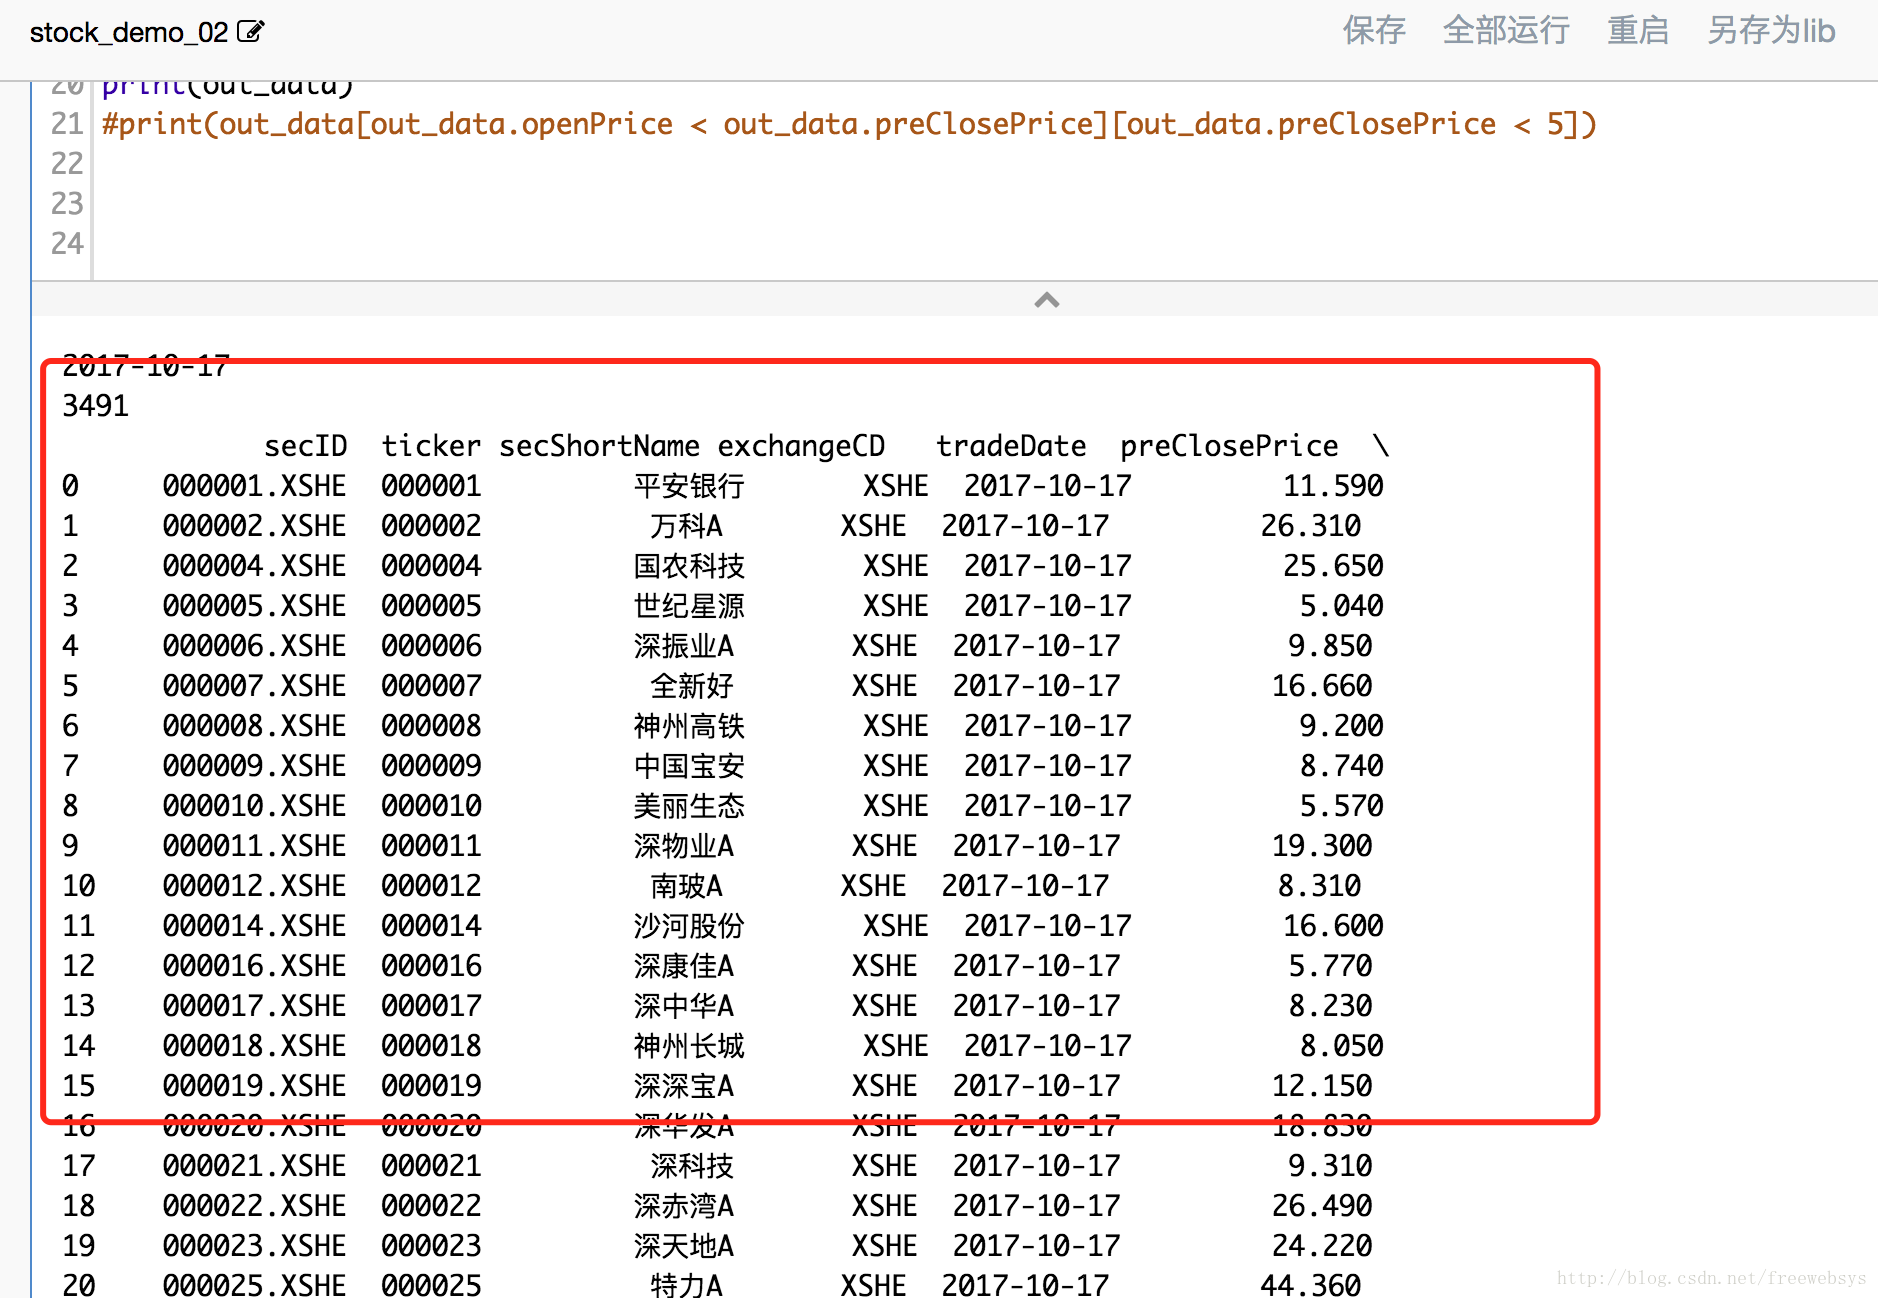Click price value 24.220
The height and width of the screenshot is (1298, 1878).
click(1322, 1246)
